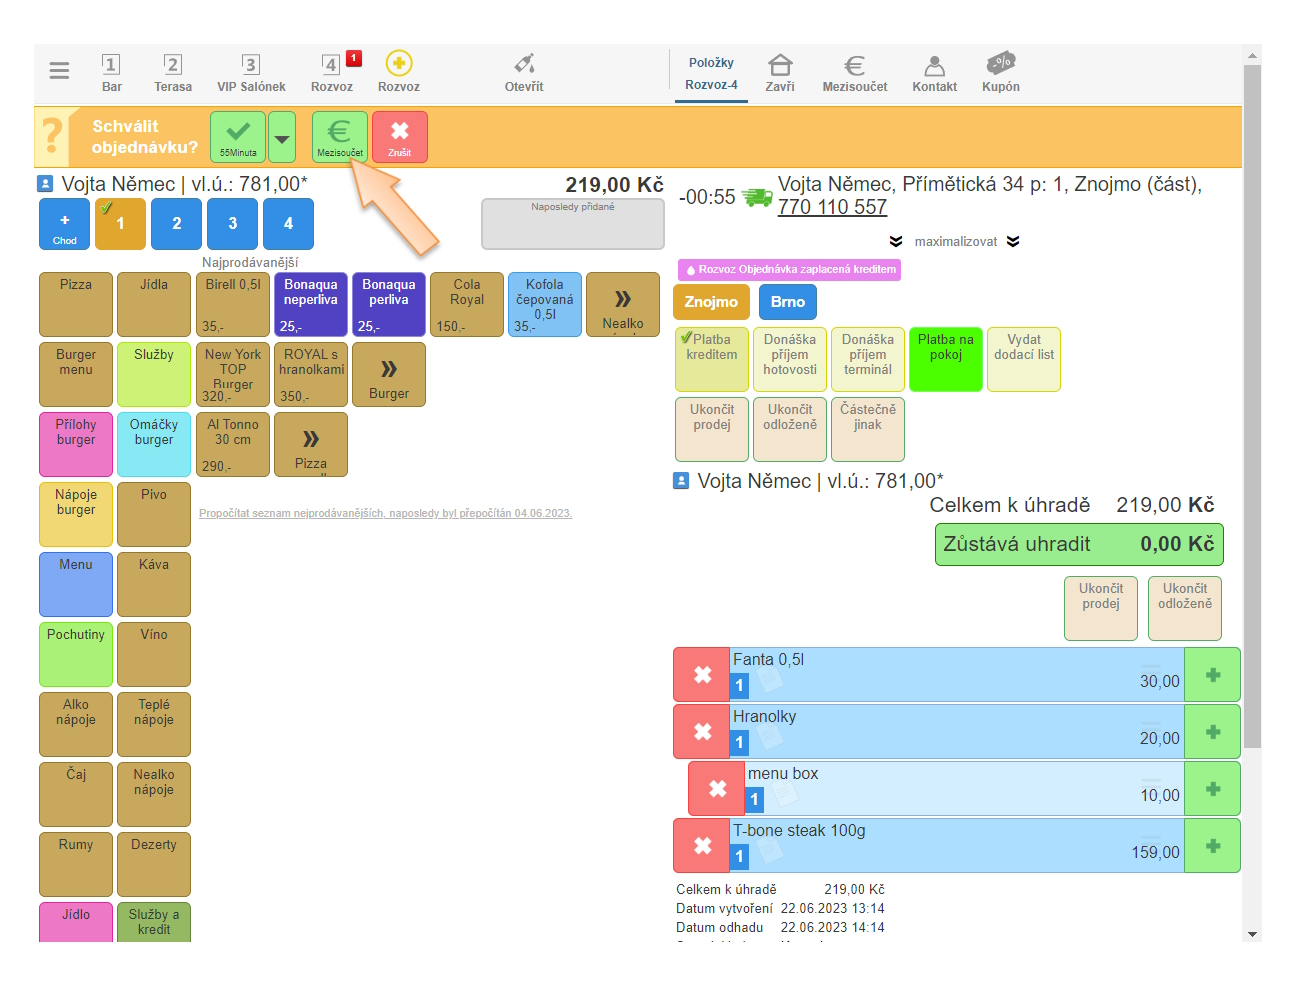Toggle Platba kreditem payment option
Image resolution: width=1300 pixels, height=1000 pixels.
click(x=712, y=359)
